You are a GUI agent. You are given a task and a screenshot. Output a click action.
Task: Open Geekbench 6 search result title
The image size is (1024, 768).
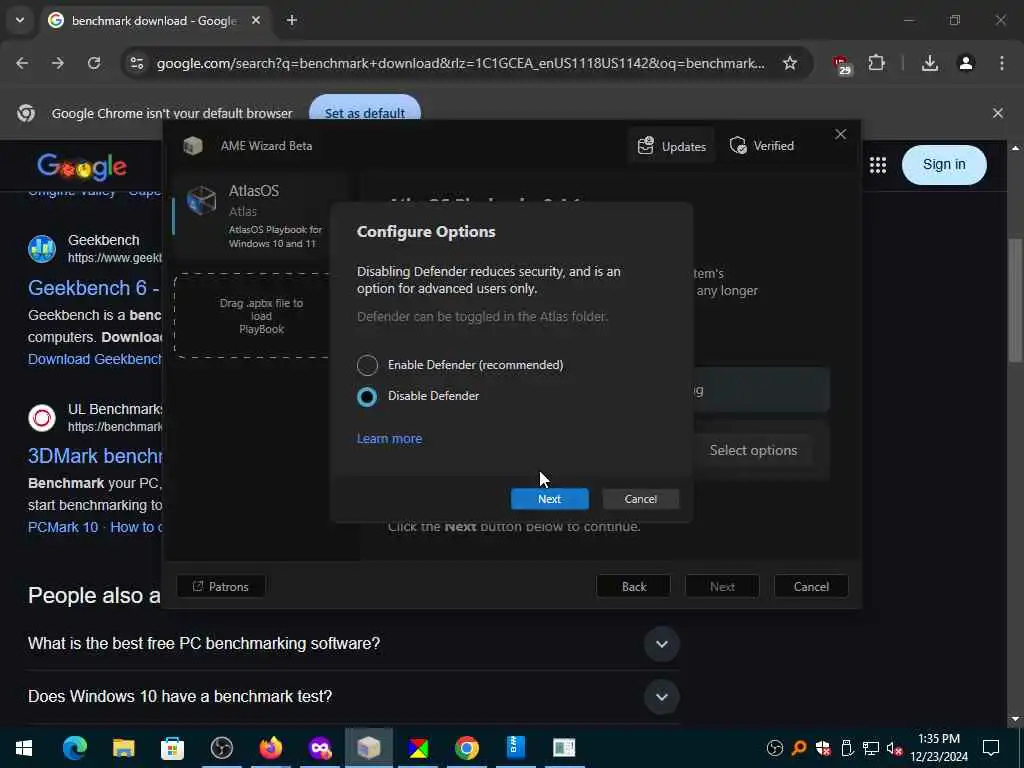[93, 288]
